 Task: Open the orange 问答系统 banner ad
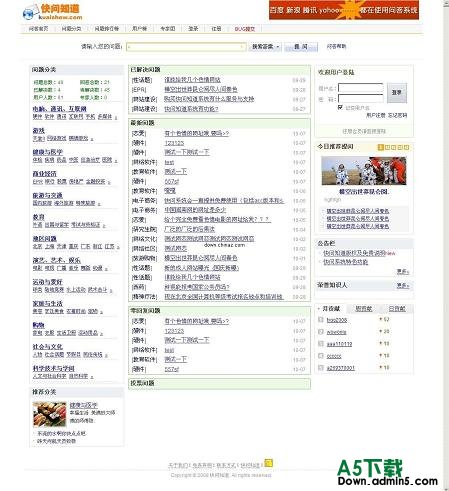click(344, 10)
